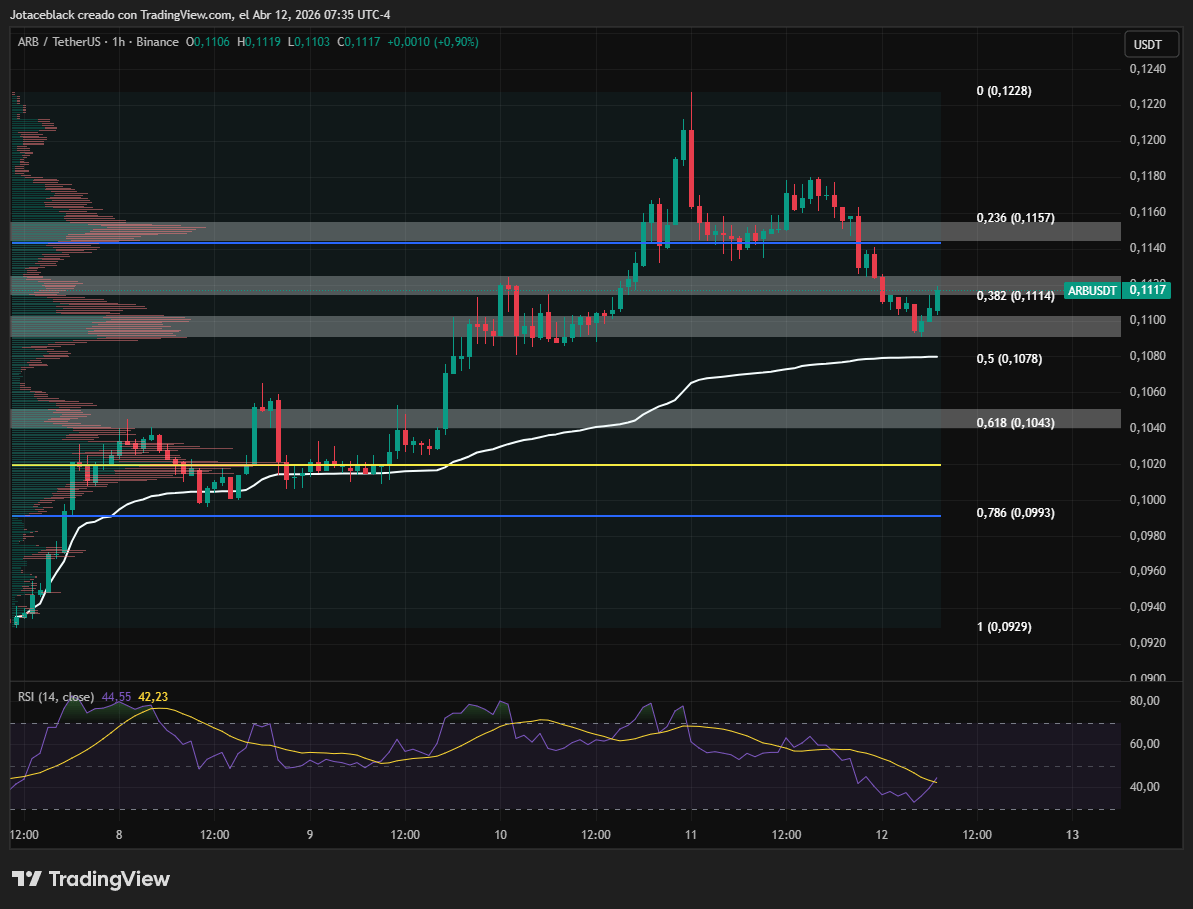Click the change value +0,0010 (+0,90%)
The width and height of the screenshot is (1193, 909).
tap(433, 42)
